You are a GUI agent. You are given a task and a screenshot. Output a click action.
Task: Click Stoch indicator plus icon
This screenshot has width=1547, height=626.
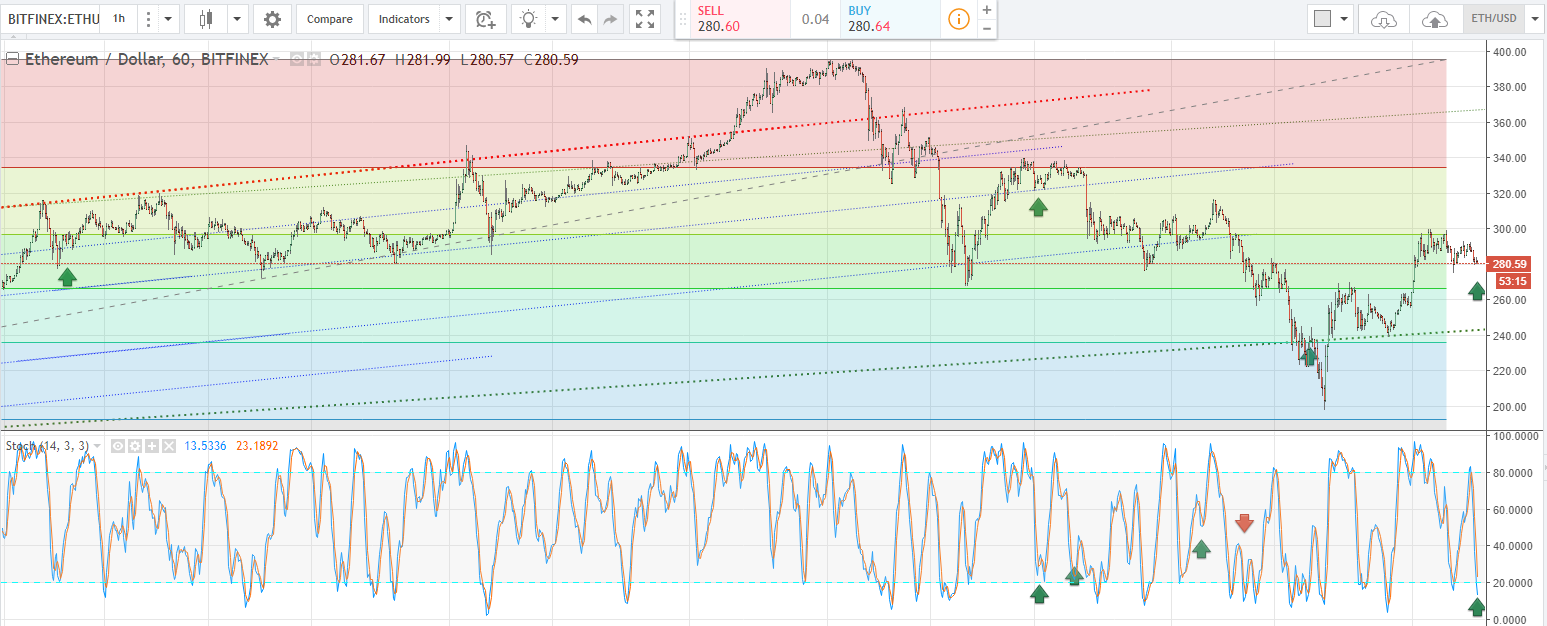[152, 446]
